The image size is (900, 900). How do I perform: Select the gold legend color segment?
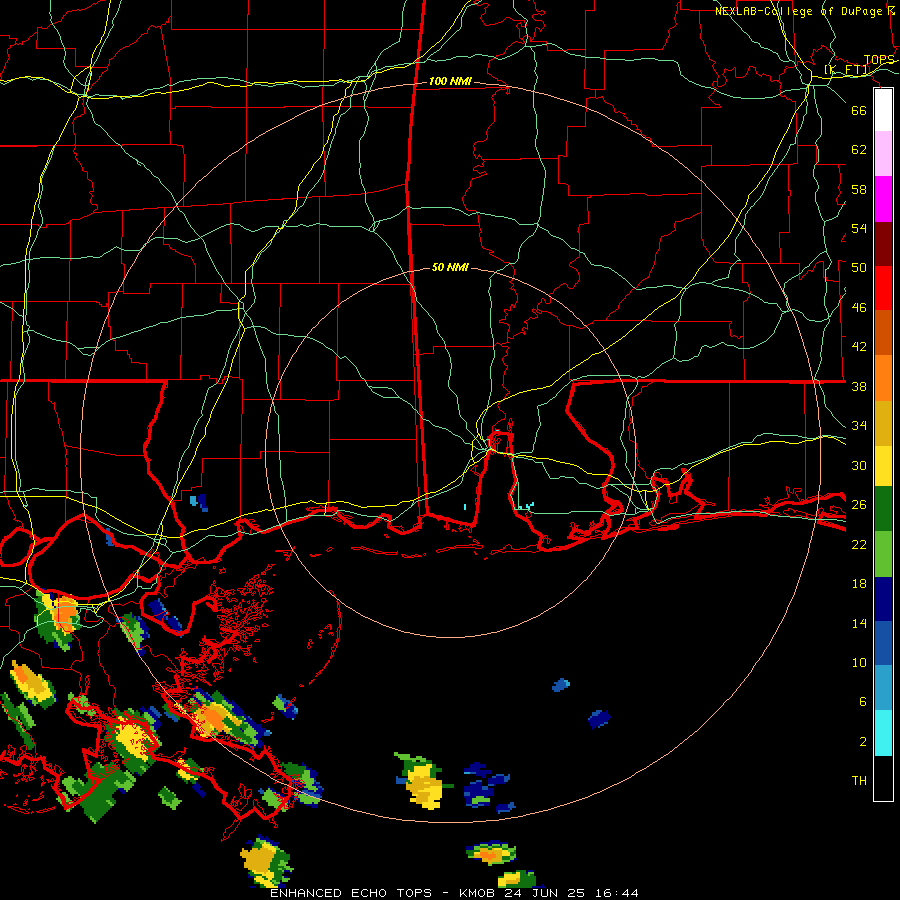click(883, 424)
